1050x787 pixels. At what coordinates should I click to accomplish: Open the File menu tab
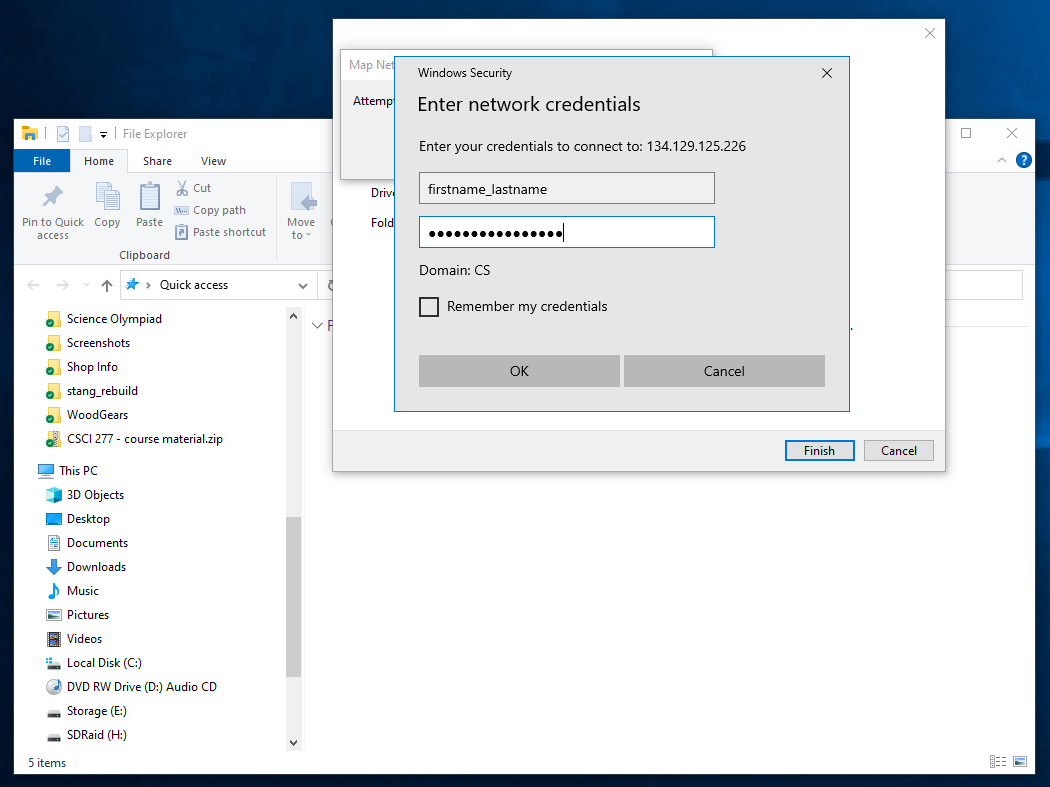pyautogui.click(x=42, y=161)
